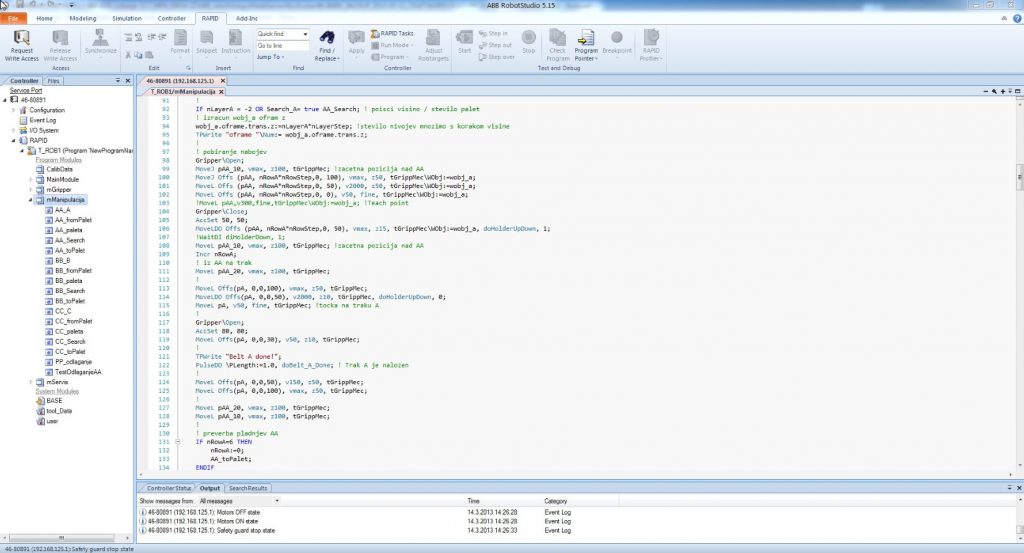Click the Check Program icon
The width and height of the screenshot is (1024, 553).
point(557,38)
